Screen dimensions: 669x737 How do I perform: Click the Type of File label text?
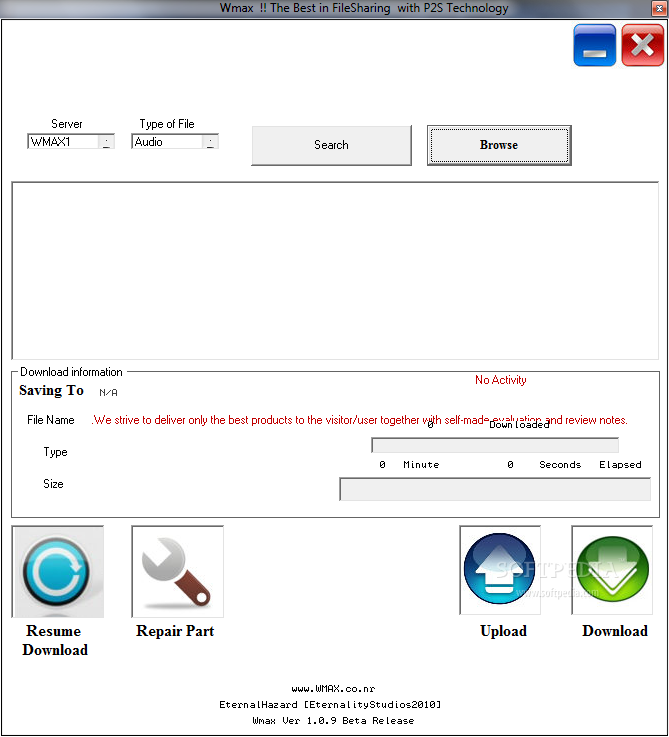167,124
